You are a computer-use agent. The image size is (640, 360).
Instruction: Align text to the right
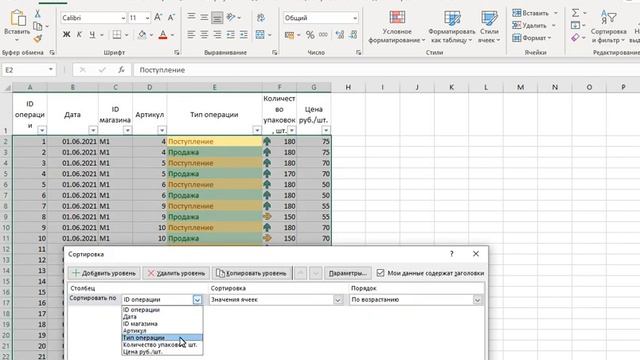(x=217, y=35)
